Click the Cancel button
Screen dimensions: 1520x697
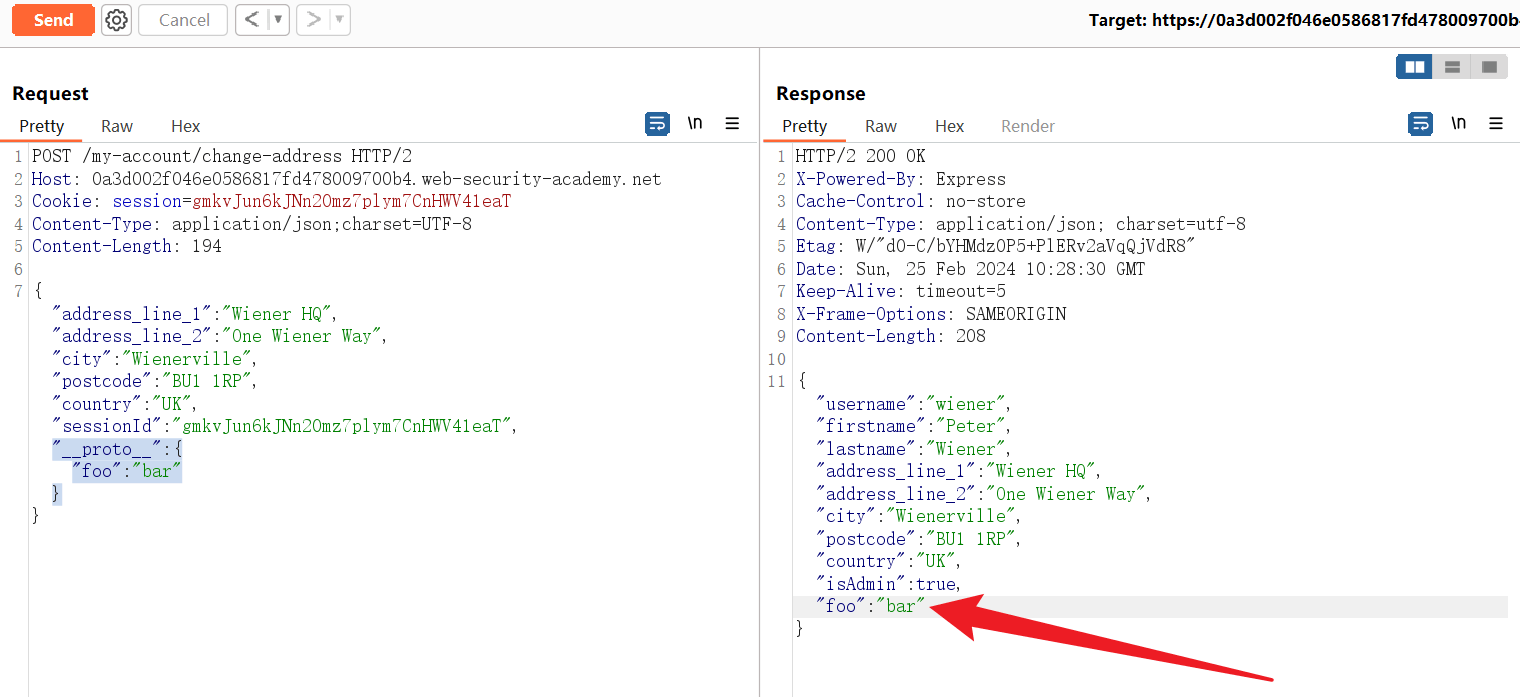pos(183,20)
